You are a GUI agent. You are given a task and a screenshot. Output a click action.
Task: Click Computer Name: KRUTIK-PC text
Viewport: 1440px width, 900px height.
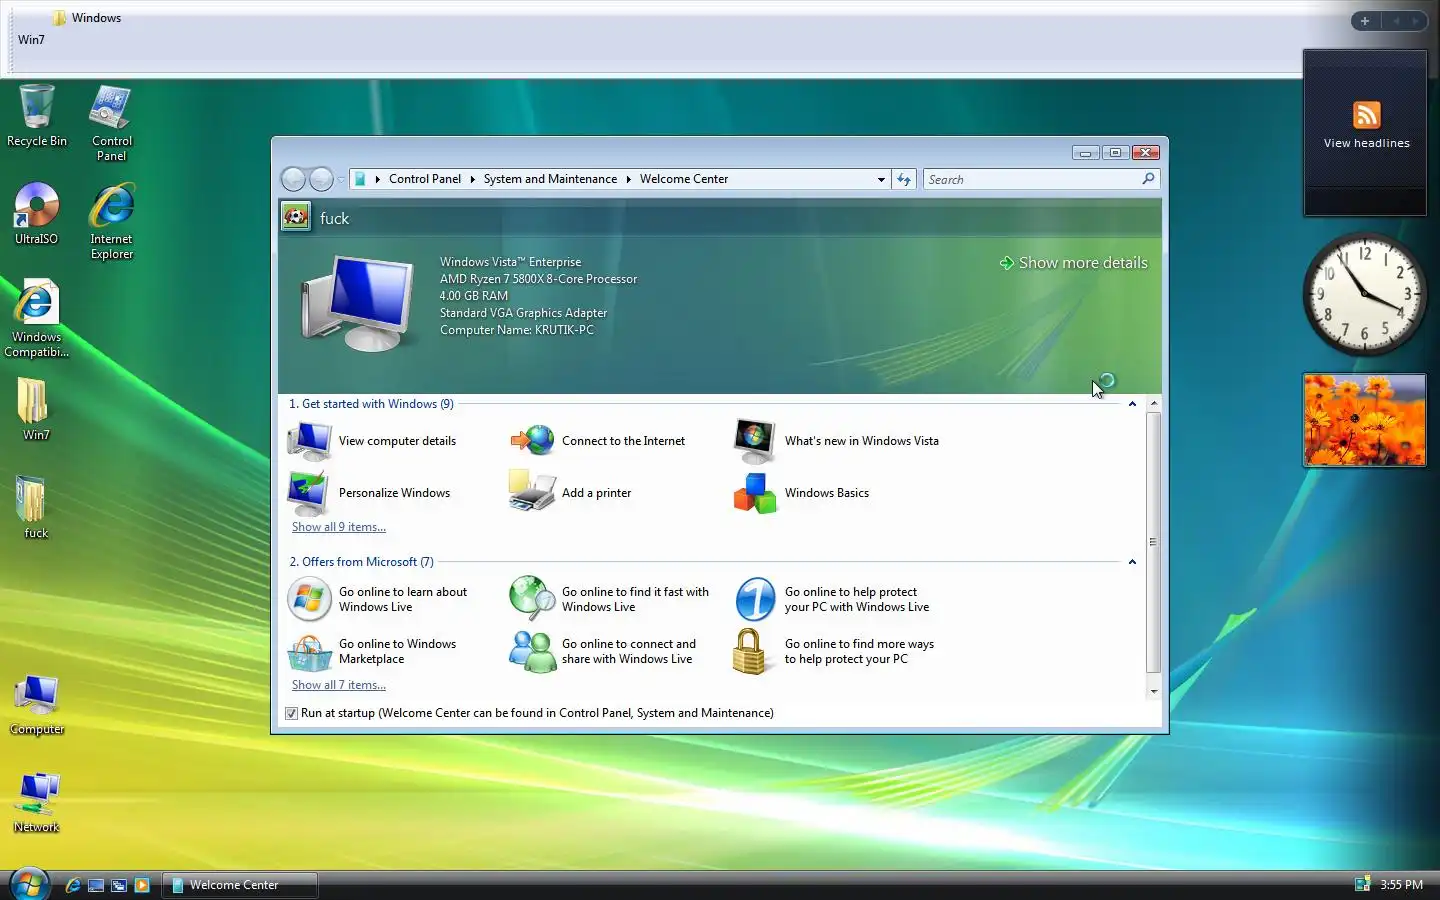tap(517, 330)
